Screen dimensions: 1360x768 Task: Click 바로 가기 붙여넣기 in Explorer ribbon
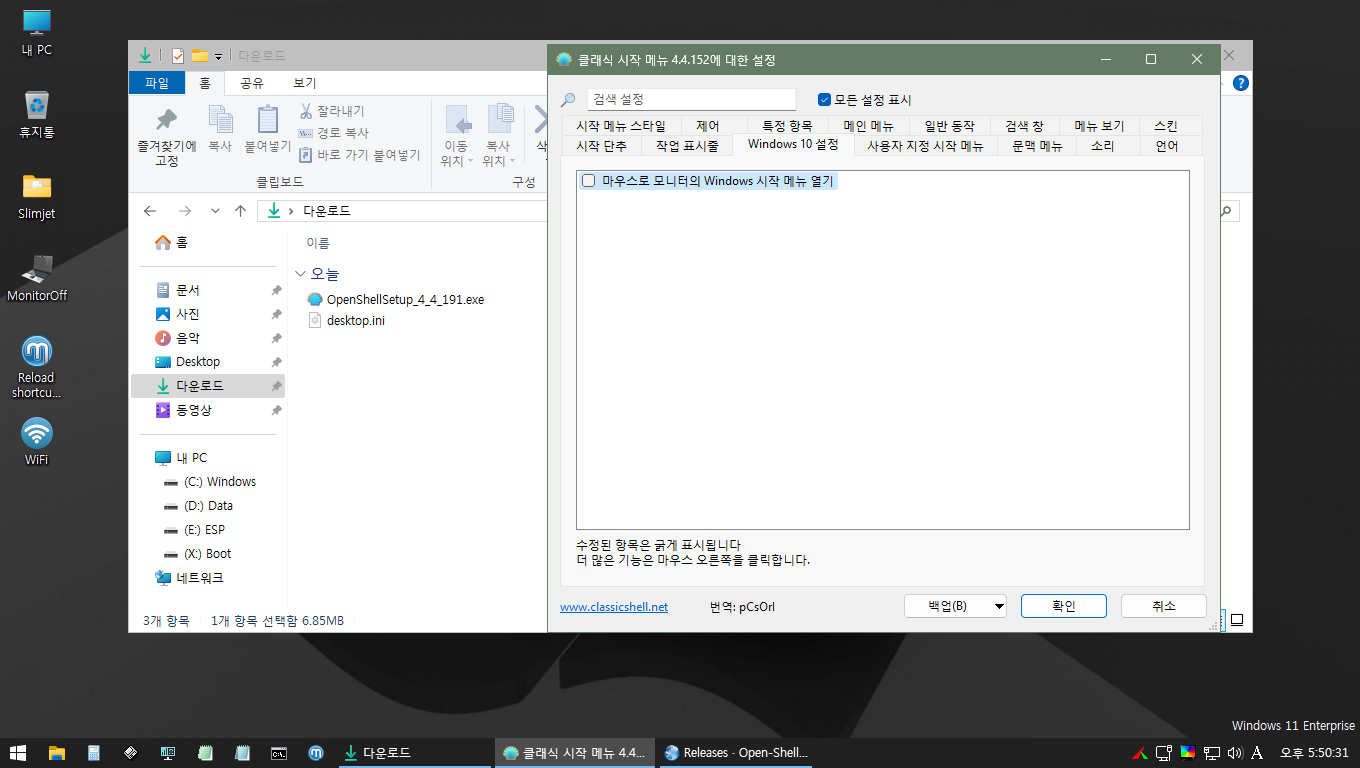[x=359, y=155]
